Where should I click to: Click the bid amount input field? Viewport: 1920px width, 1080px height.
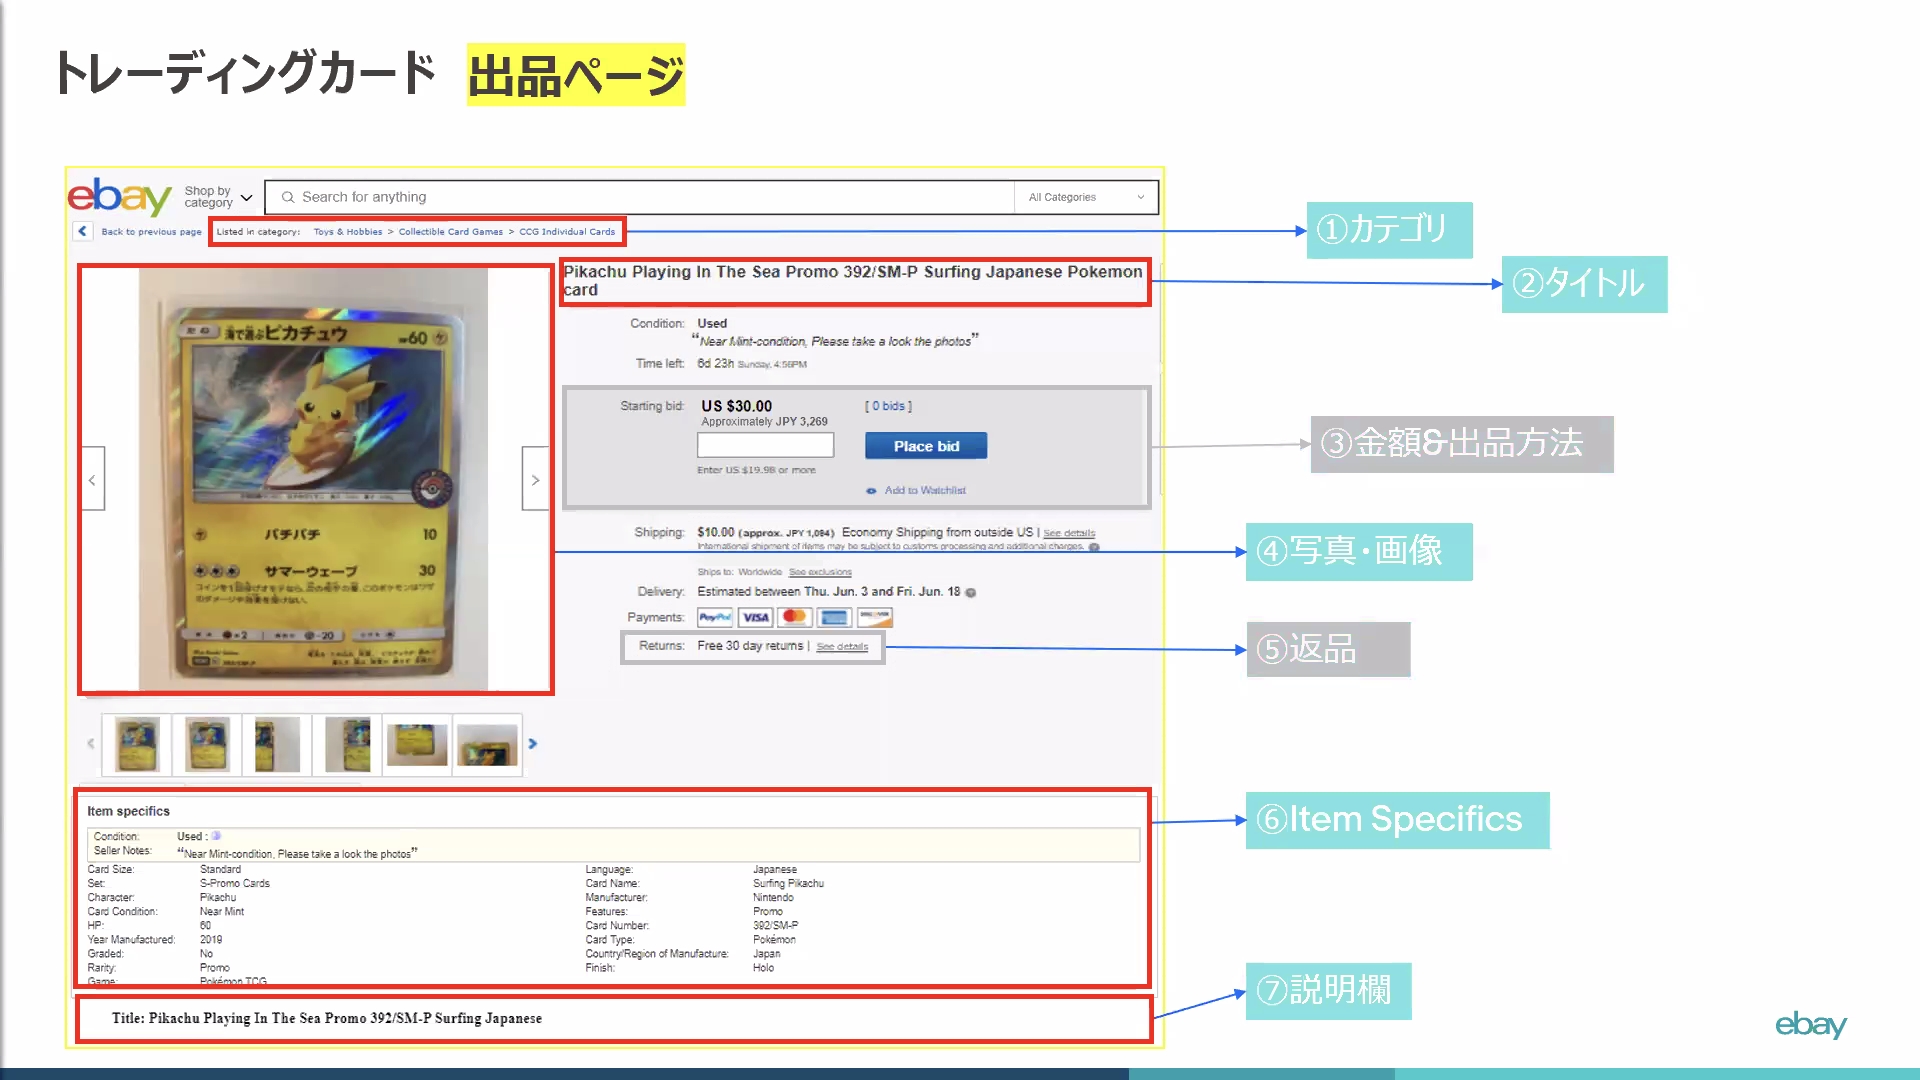tap(765, 446)
